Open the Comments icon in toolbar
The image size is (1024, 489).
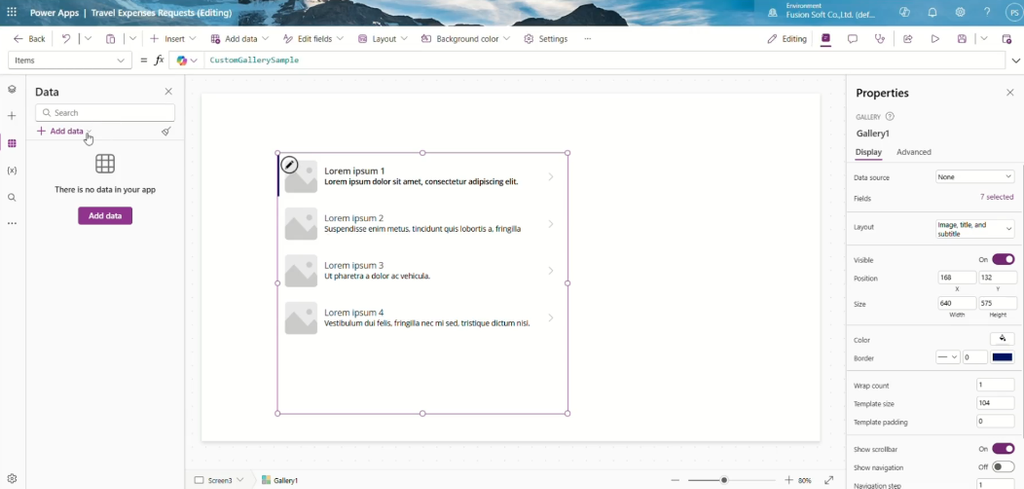click(852, 39)
